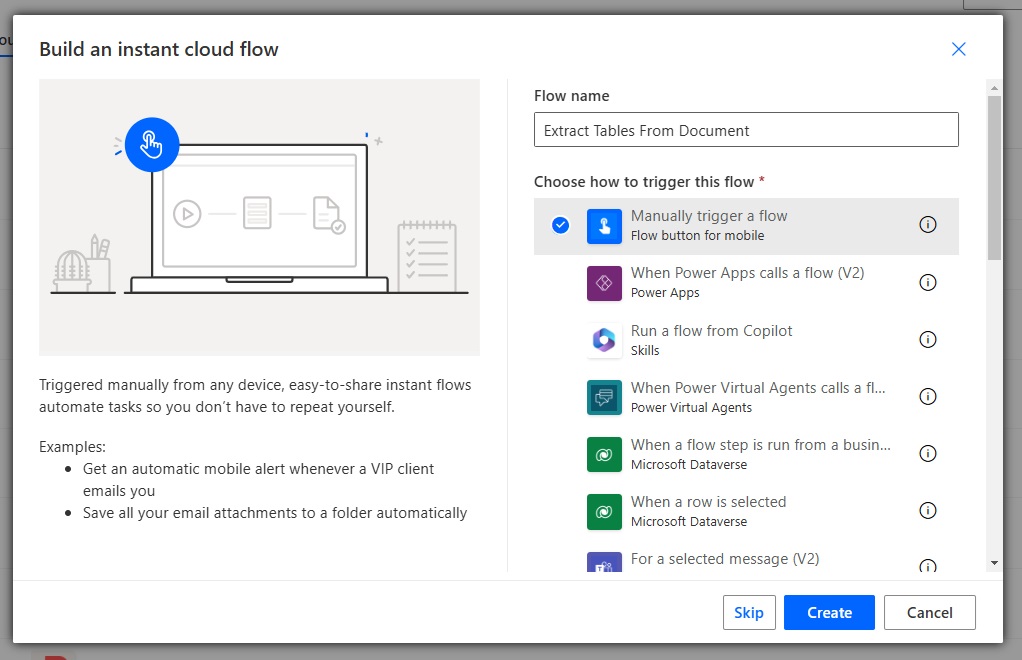Uncheck the Manually trigger a flow checkmark
Viewport: 1022px width, 660px height.
pos(561,225)
